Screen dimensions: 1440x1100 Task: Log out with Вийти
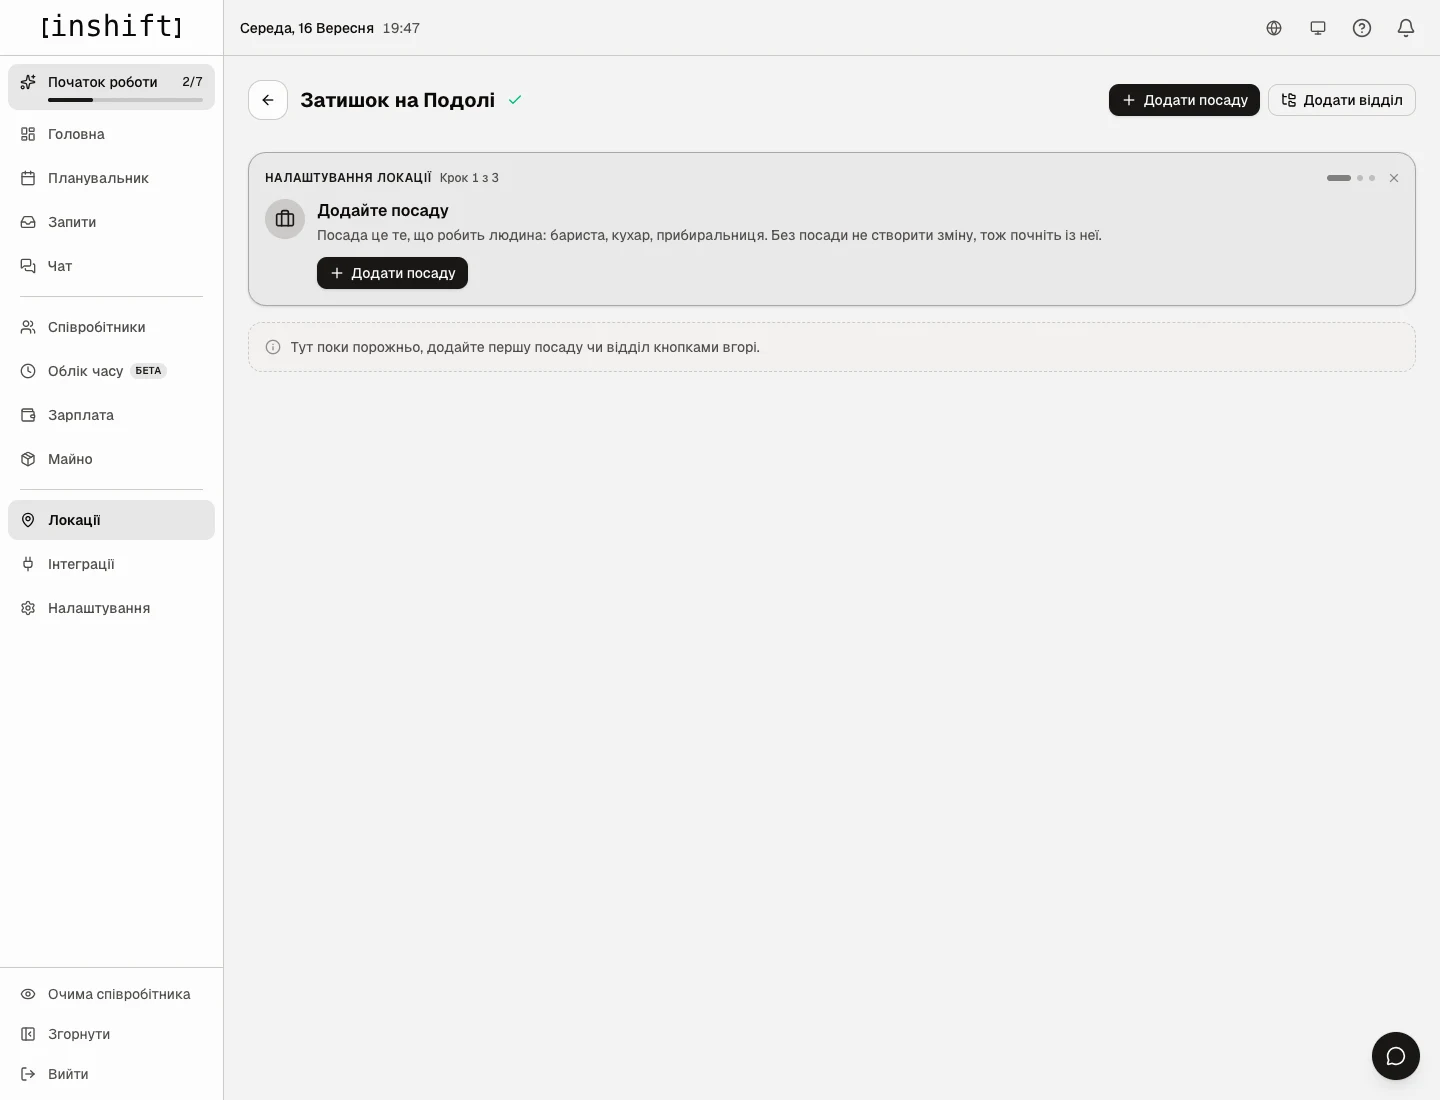[x=111, y=1074]
